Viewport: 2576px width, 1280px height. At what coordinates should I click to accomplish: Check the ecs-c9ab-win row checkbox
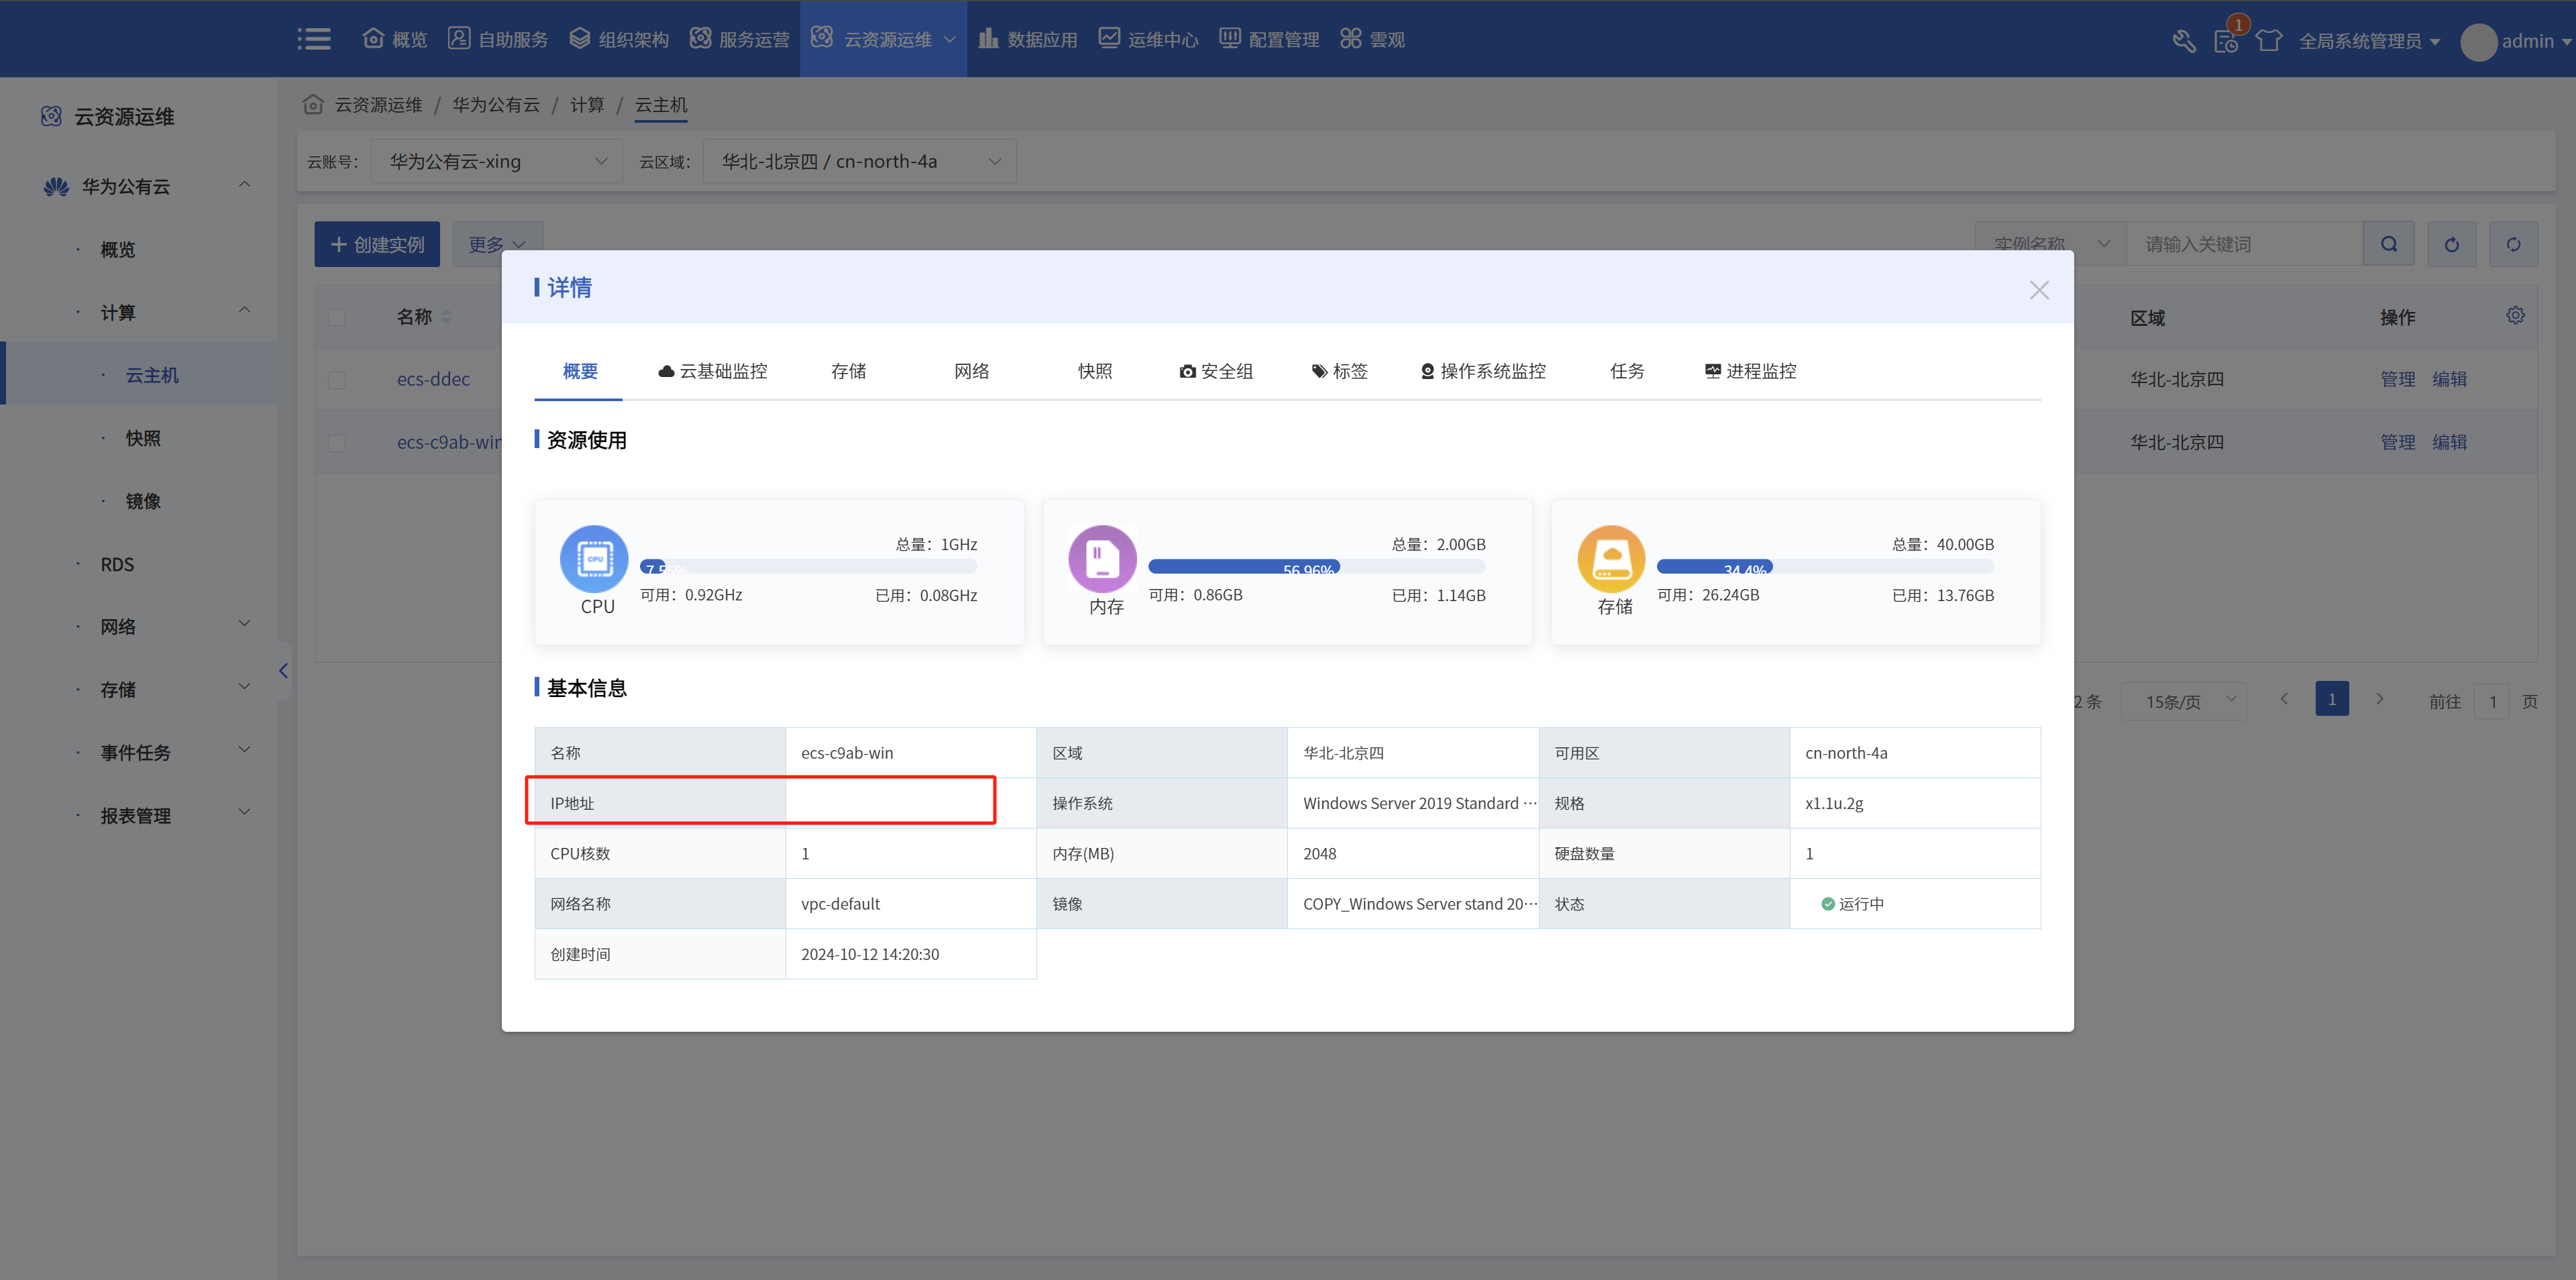[336, 443]
